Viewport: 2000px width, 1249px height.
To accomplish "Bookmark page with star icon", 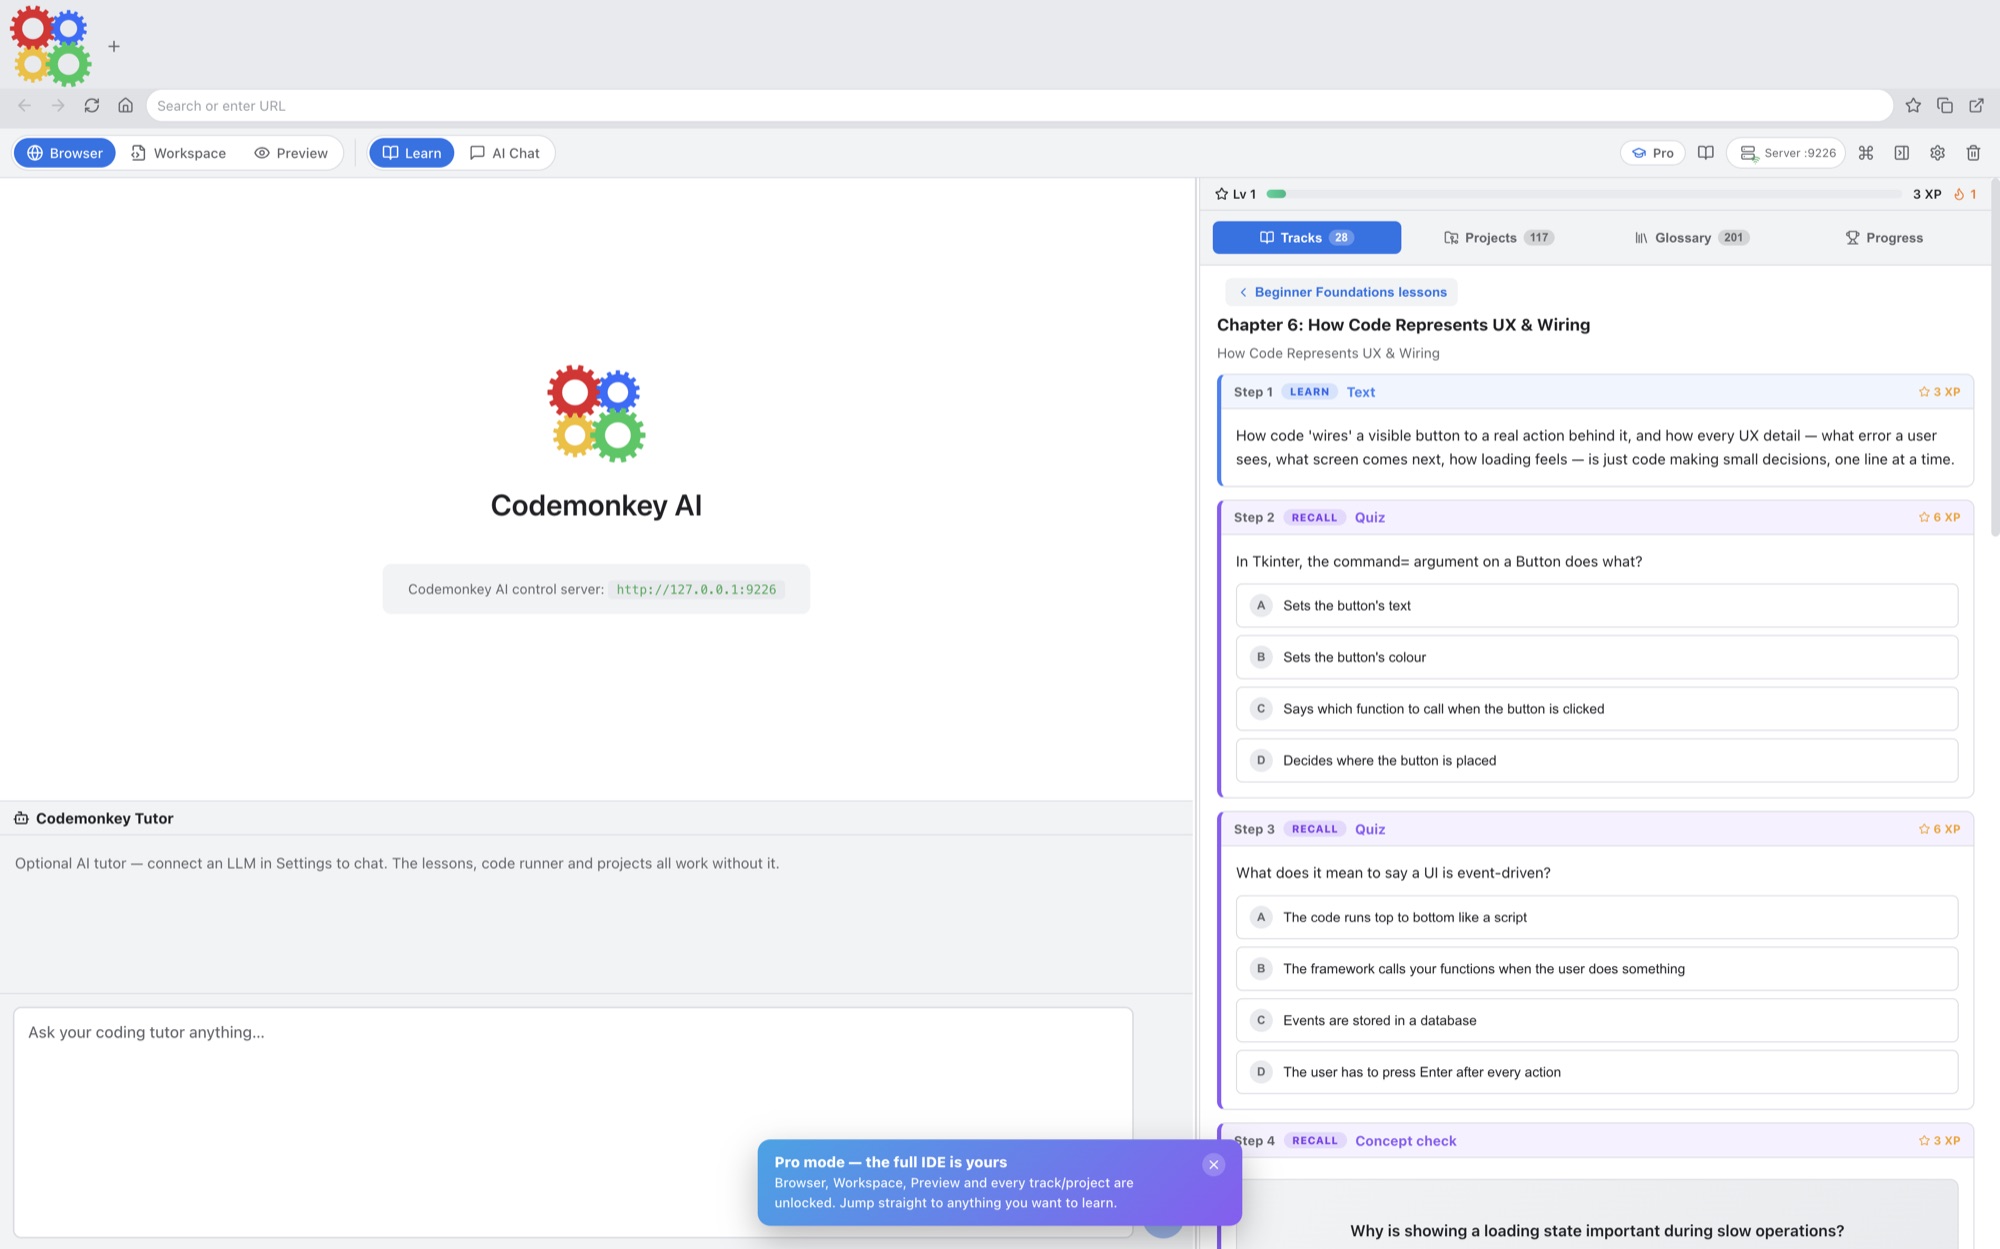I will (x=1913, y=105).
